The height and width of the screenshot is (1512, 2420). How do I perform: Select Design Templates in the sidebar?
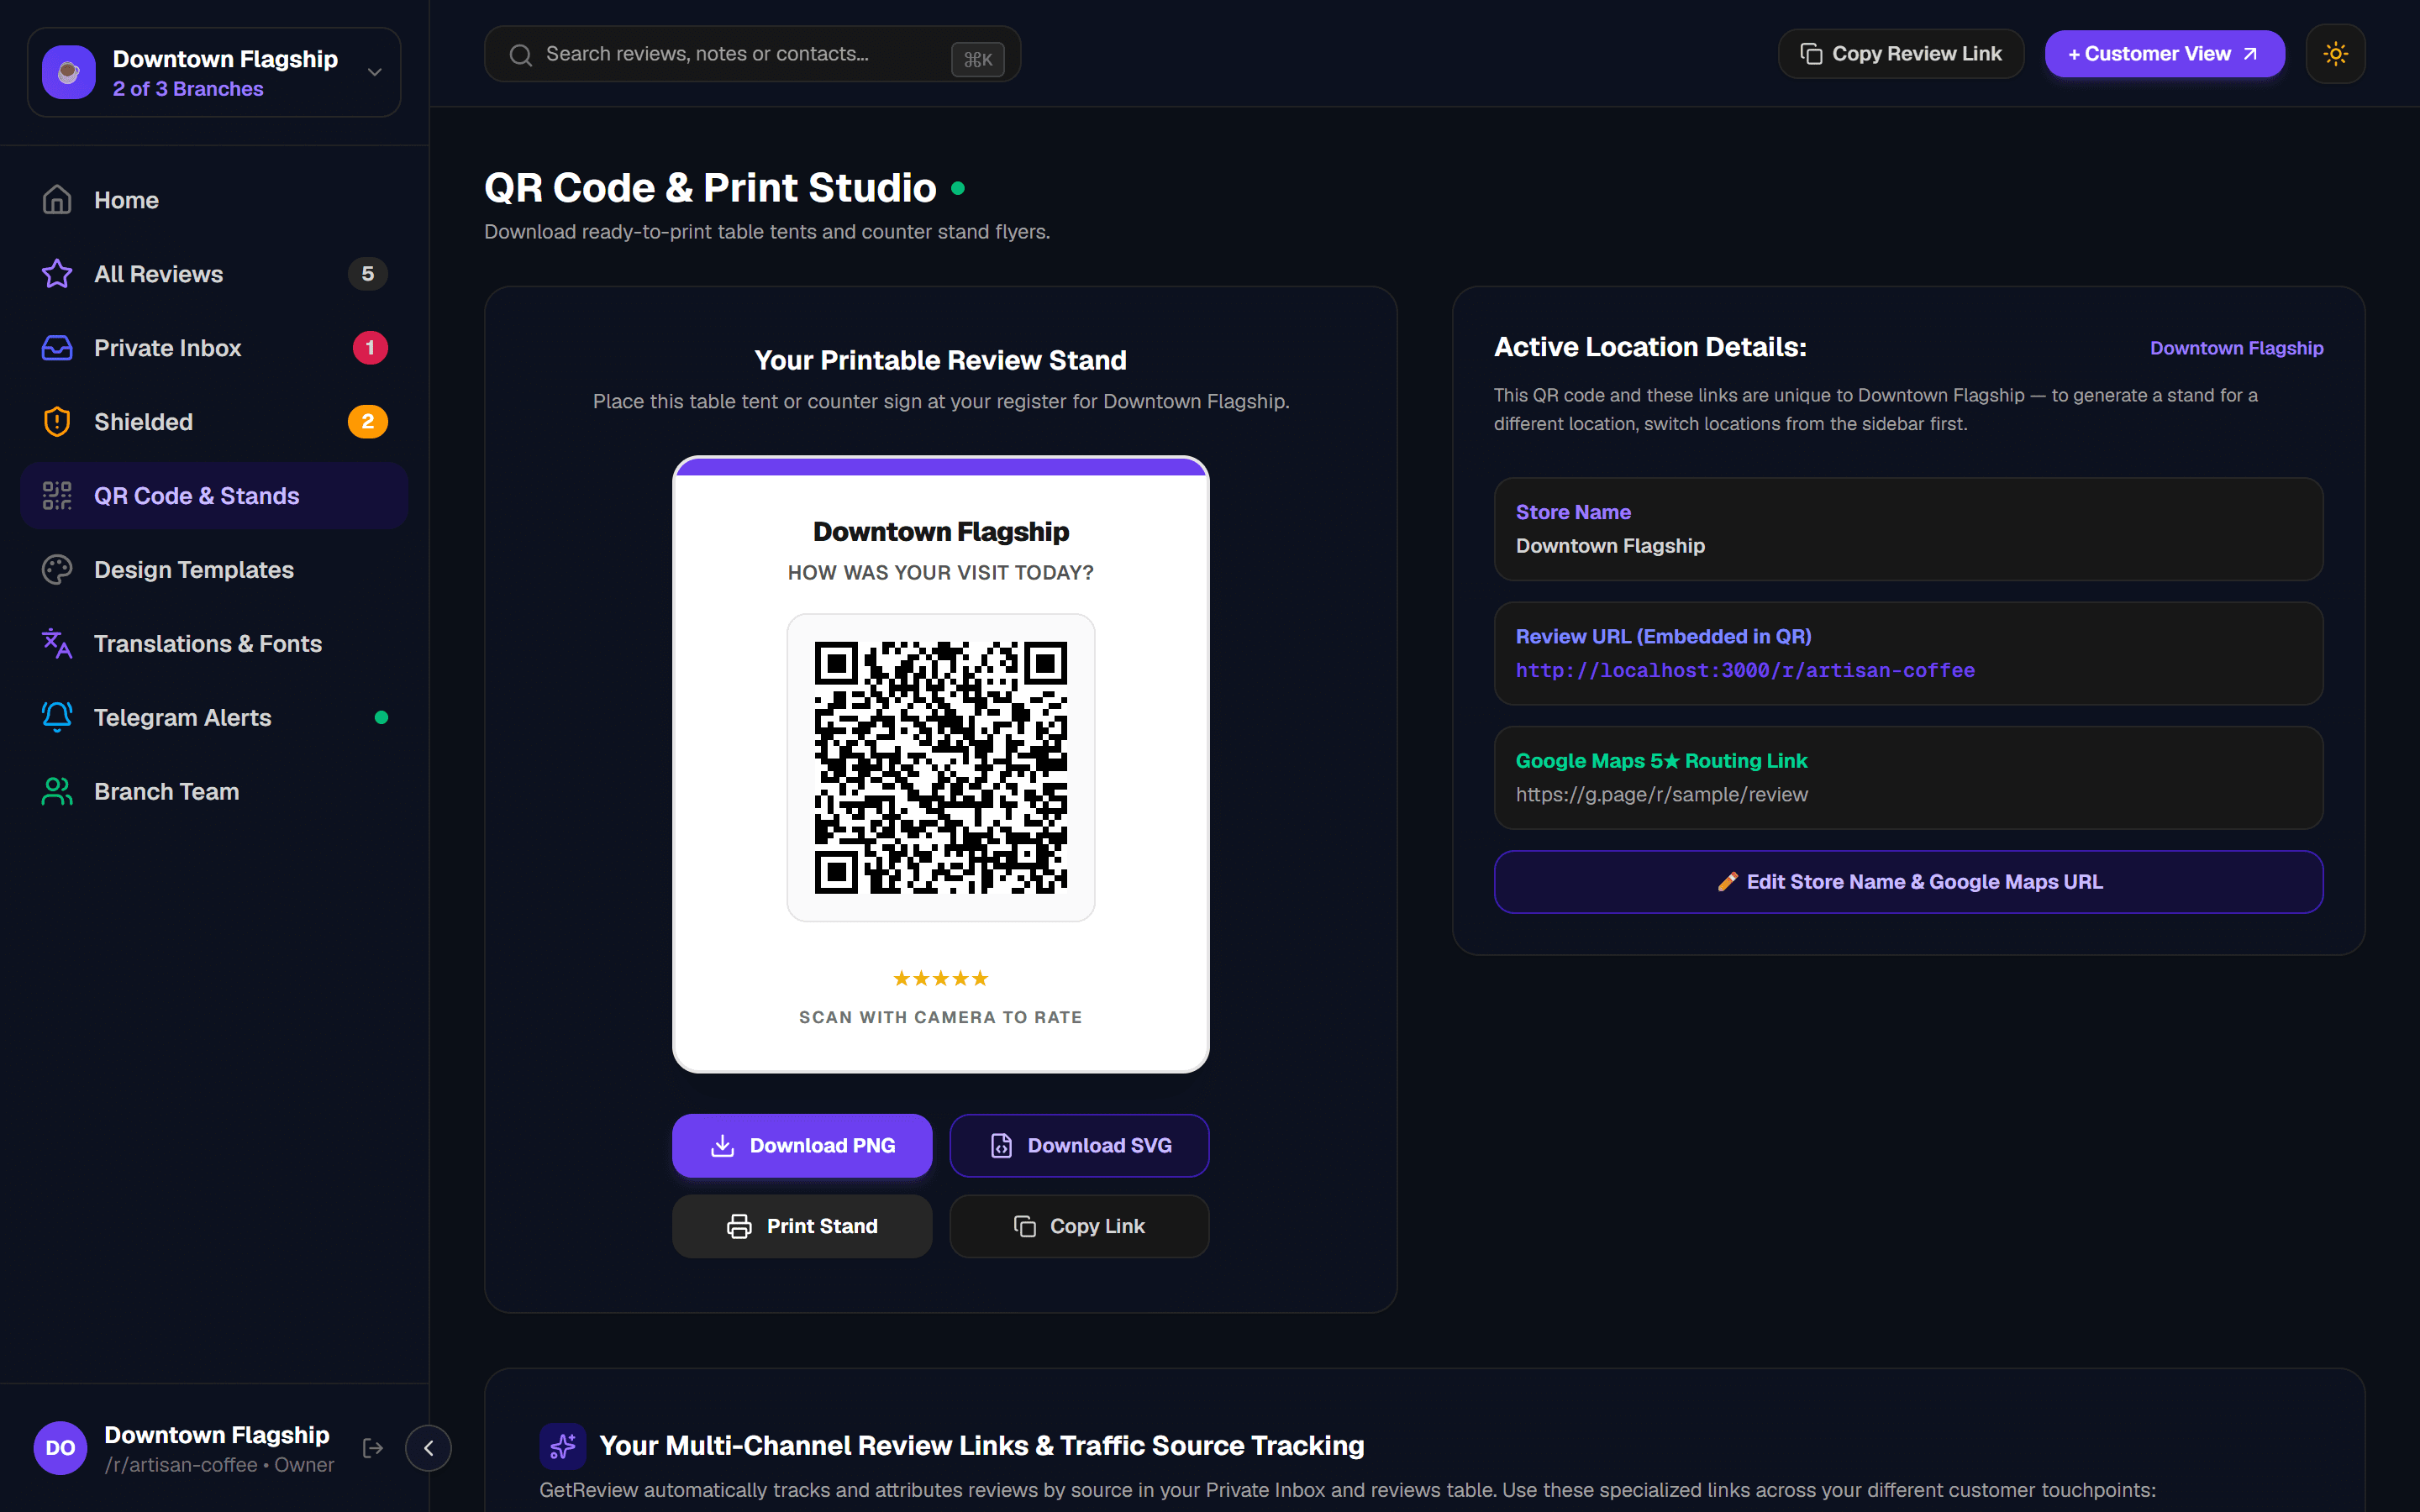click(214, 570)
